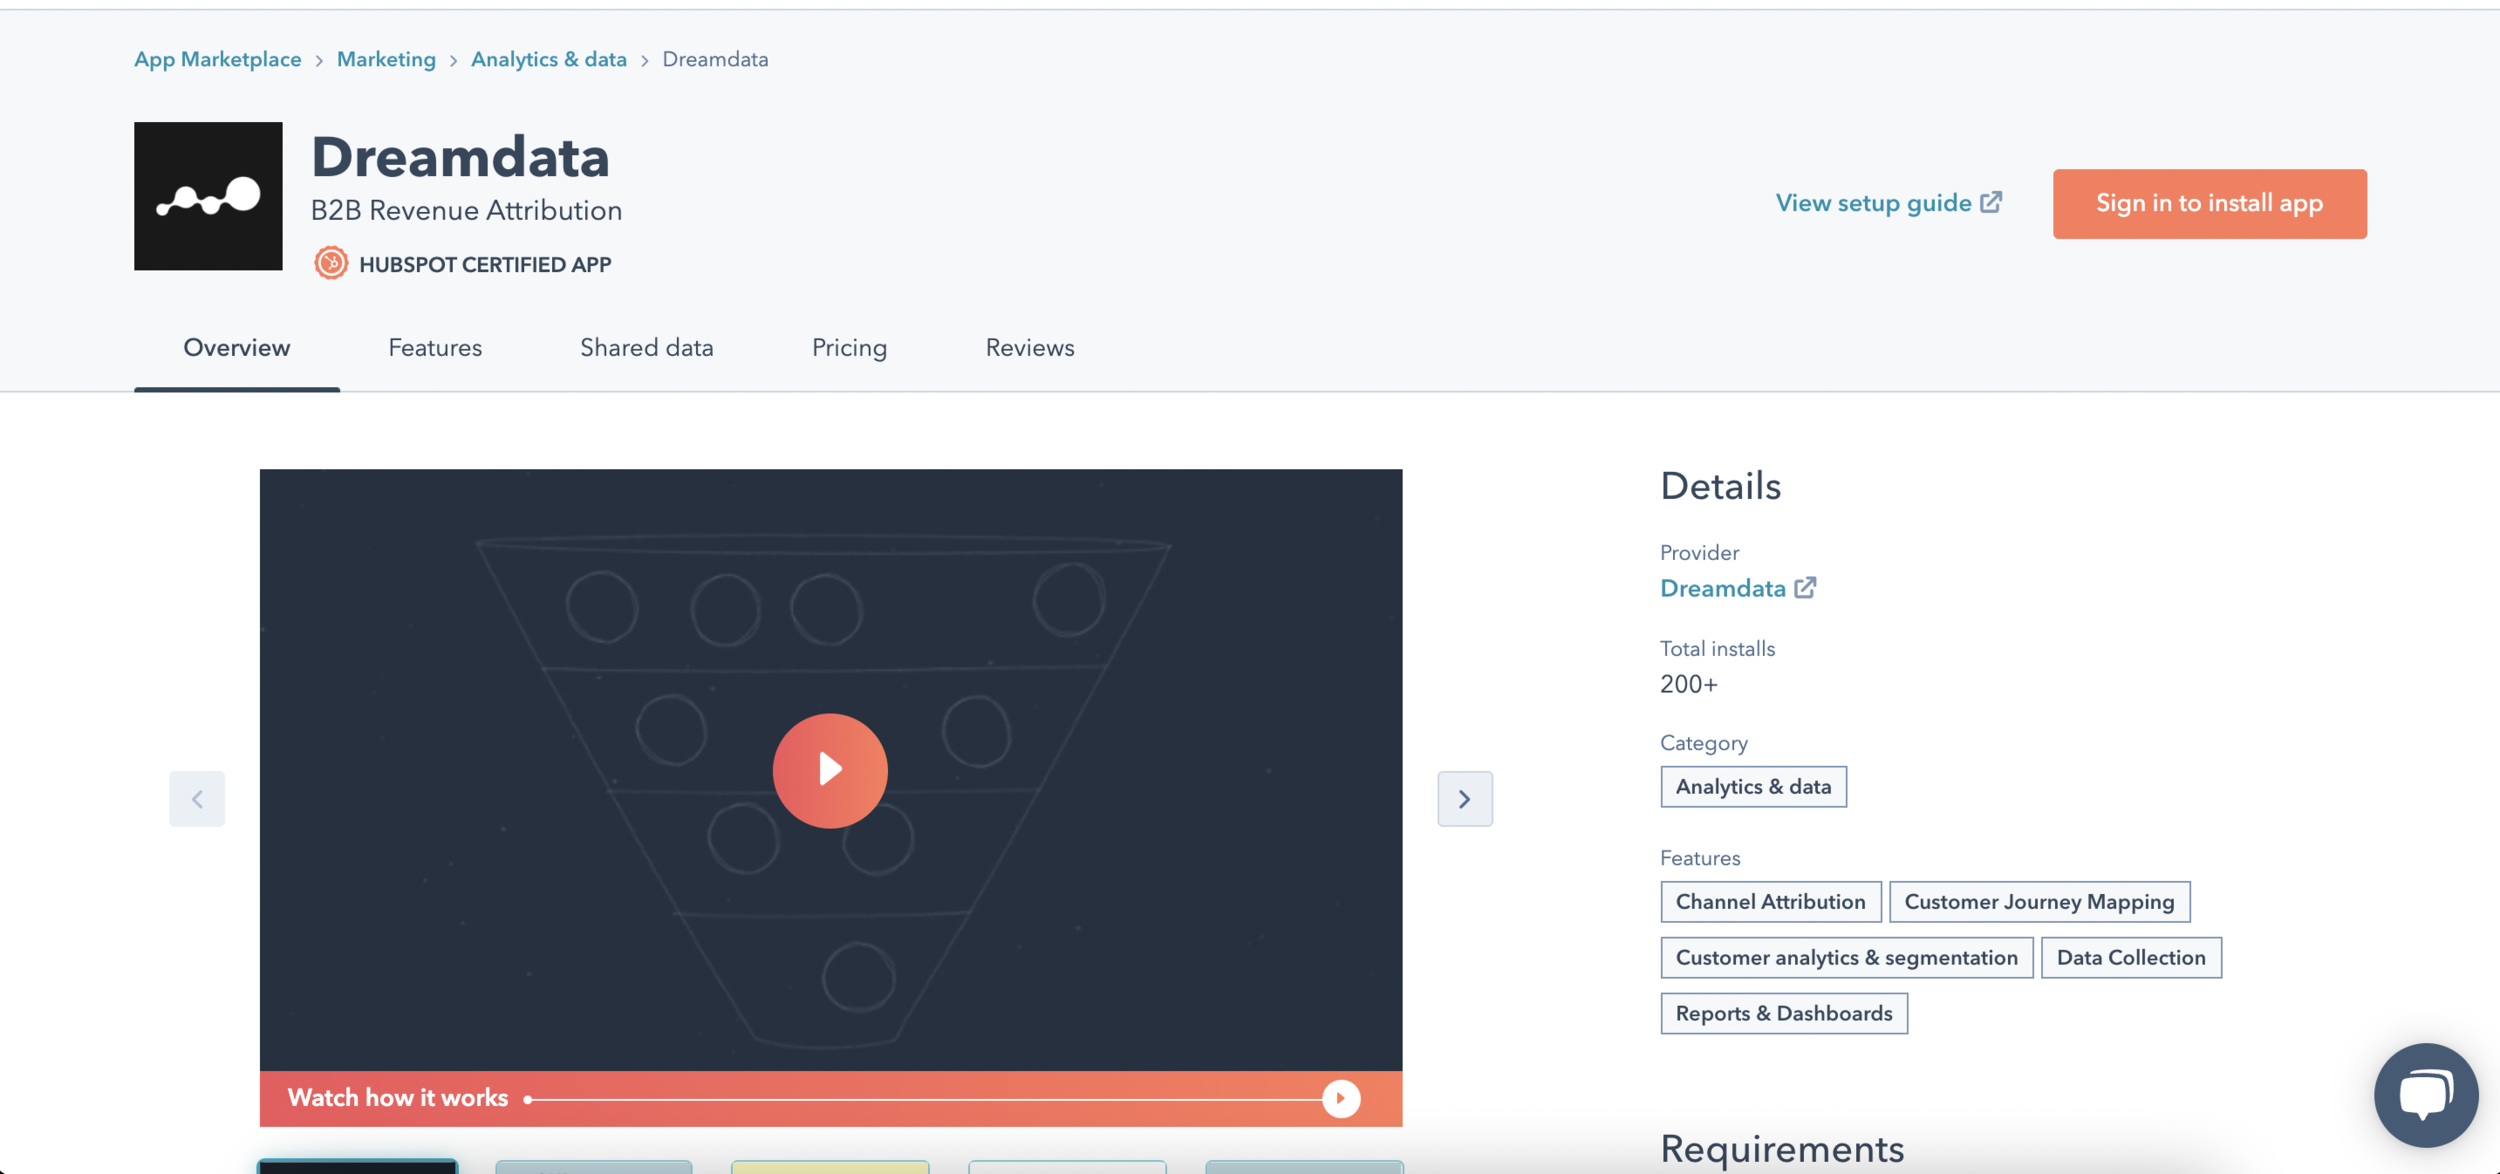The width and height of the screenshot is (2500, 1174).
Task: Go to previous carousel slide
Action: point(197,798)
